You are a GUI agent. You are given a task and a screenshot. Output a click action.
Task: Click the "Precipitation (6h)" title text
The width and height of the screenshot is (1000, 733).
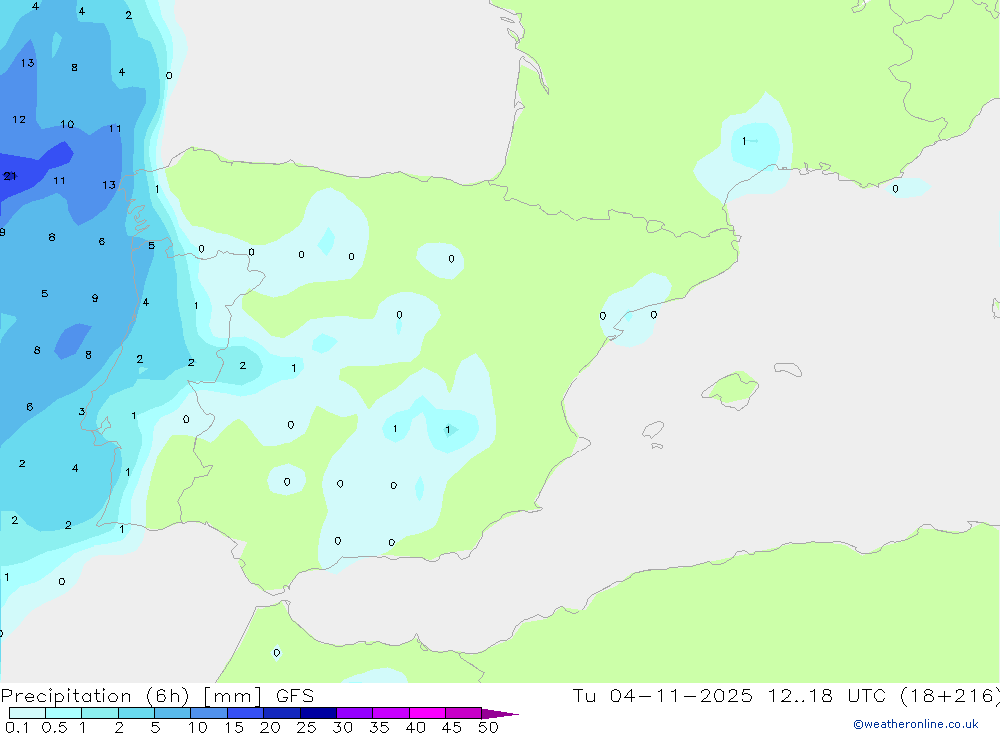click(x=95, y=696)
